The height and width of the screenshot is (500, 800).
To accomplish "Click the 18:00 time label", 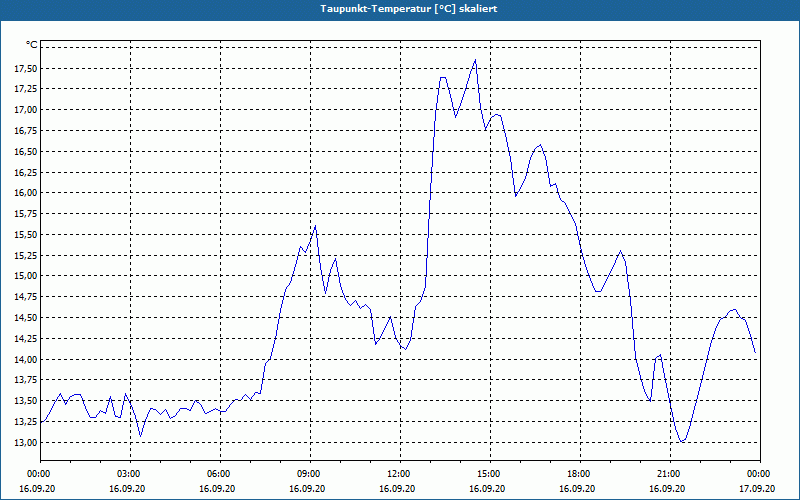I will point(578,474).
